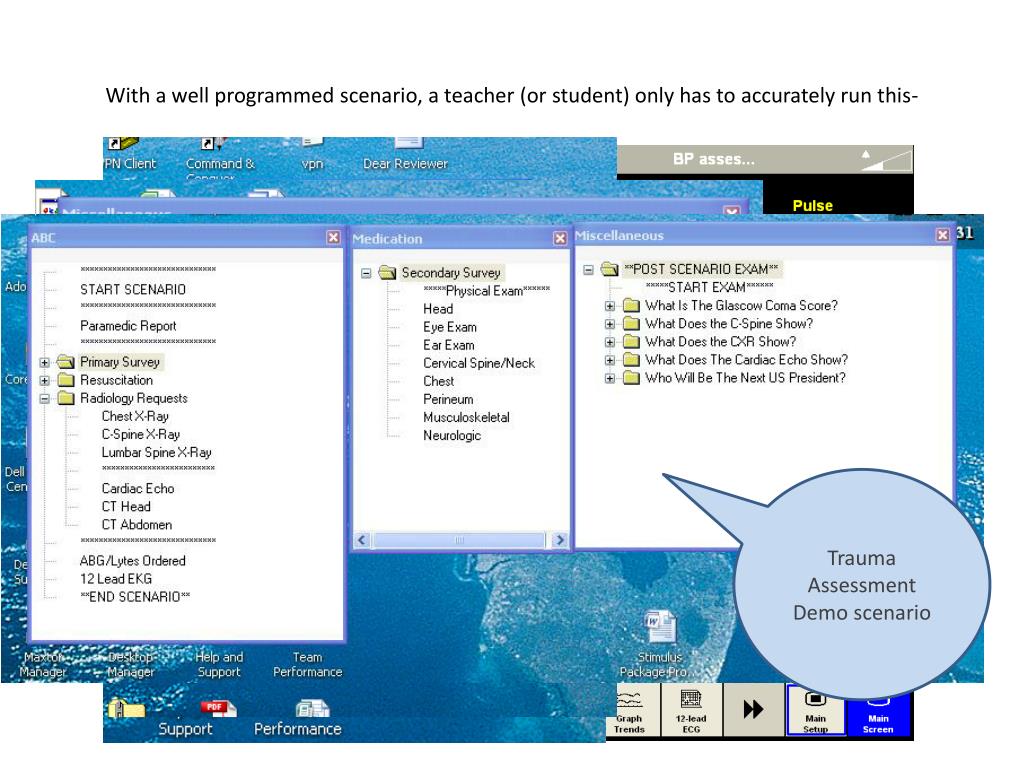Select Lumbar Spine X-Ray request
Image resolution: width=1024 pixels, height=768 pixels.
point(157,452)
